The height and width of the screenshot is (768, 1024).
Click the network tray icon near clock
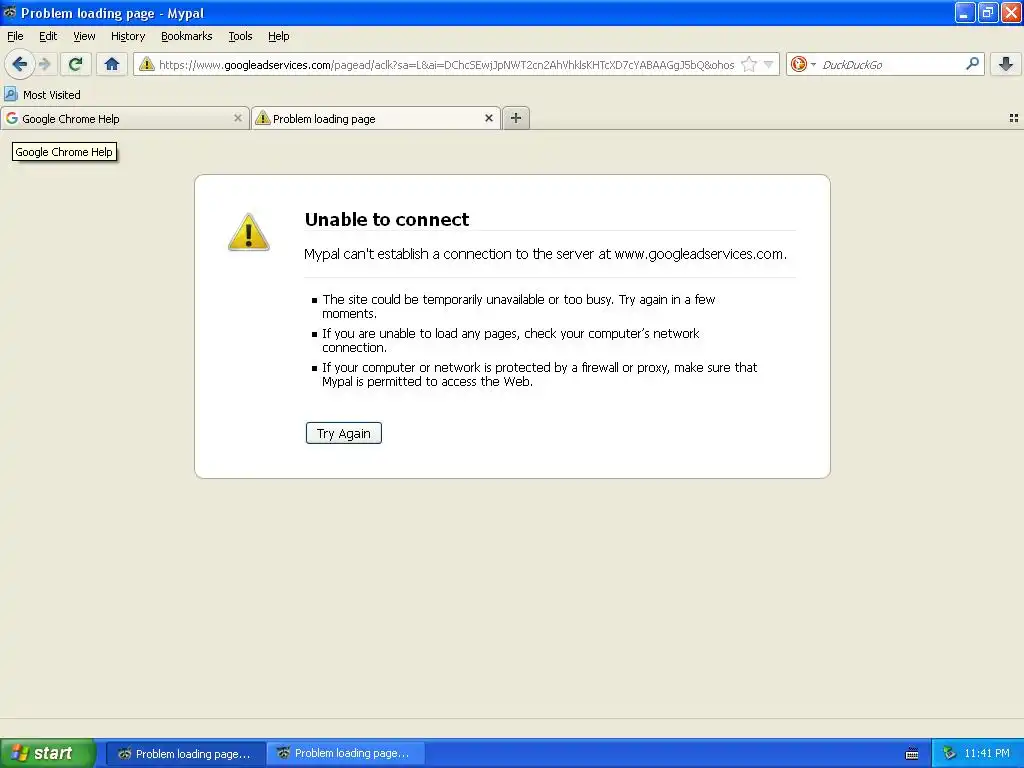950,753
